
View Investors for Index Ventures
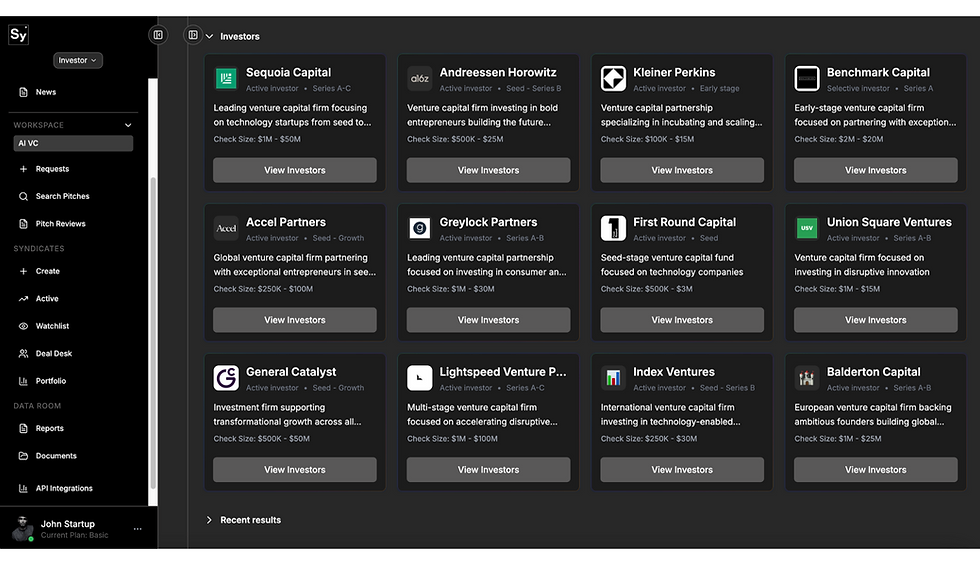pyautogui.click(x=682, y=469)
